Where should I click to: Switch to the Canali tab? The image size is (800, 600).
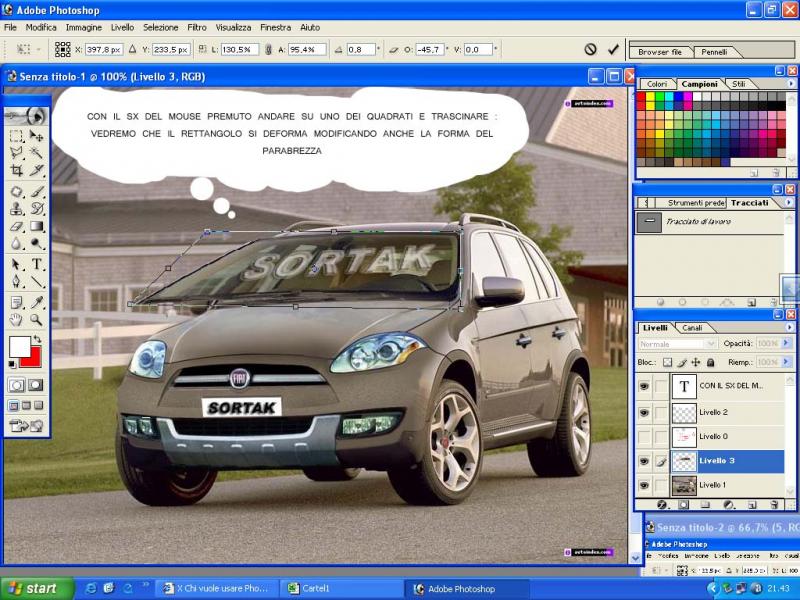(x=692, y=328)
